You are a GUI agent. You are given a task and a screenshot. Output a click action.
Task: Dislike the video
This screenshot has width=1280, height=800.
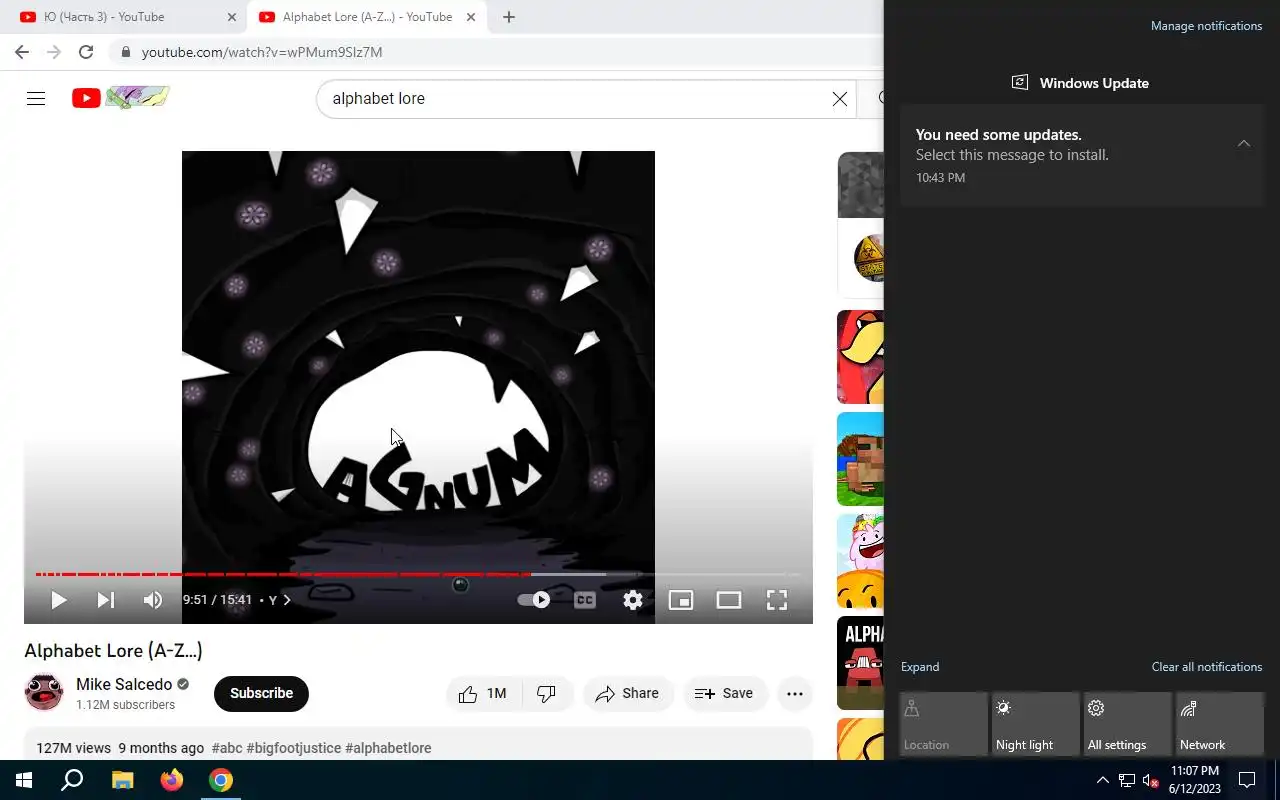click(x=546, y=693)
